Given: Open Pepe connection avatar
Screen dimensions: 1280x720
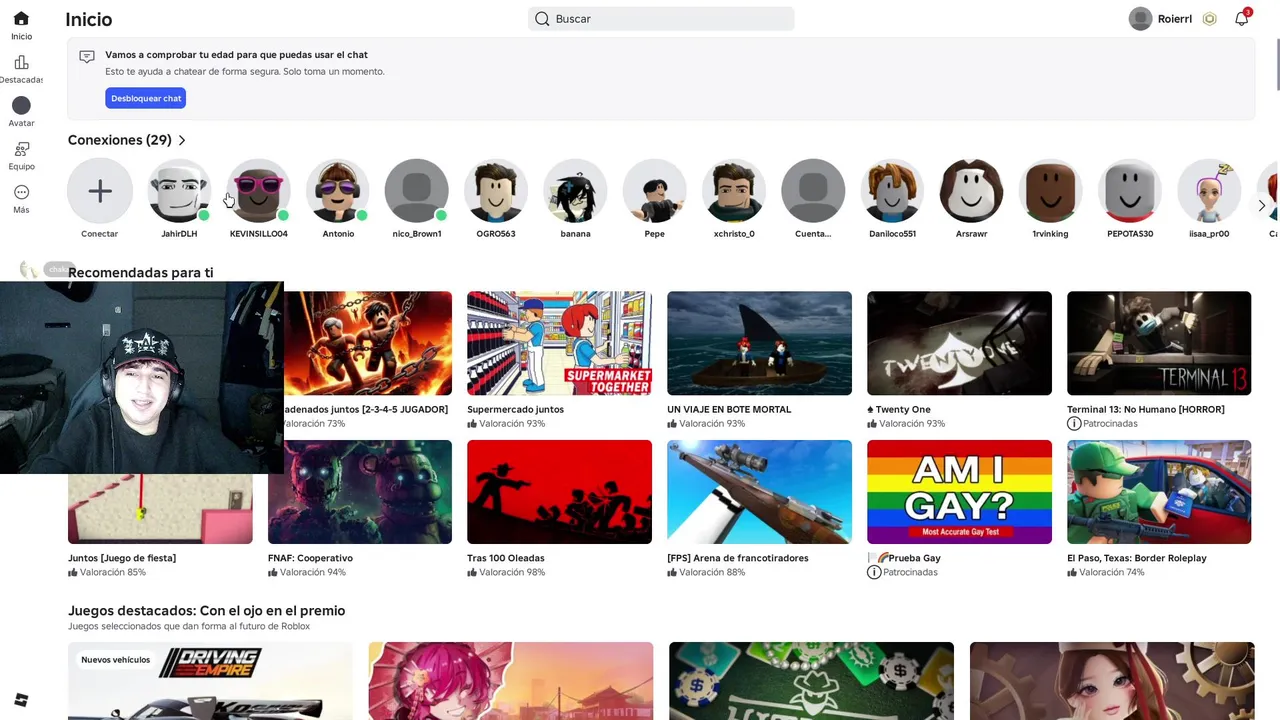Looking at the screenshot, I should click(x=654, y=191).
